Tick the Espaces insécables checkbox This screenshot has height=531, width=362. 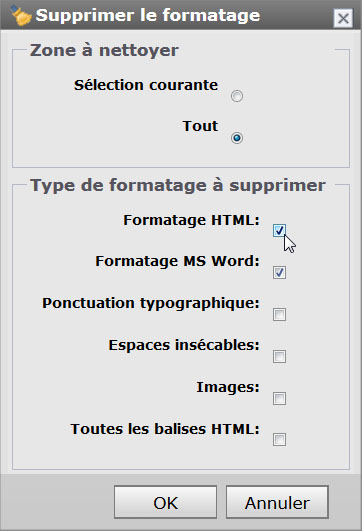(279, 357)
